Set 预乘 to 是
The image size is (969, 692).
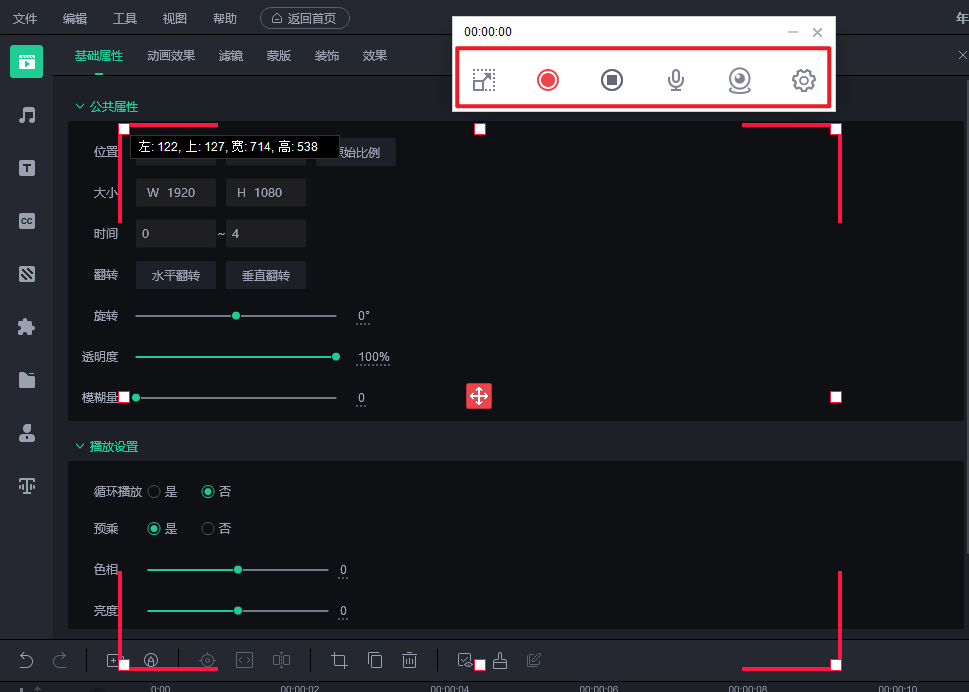tap(154, 528)
